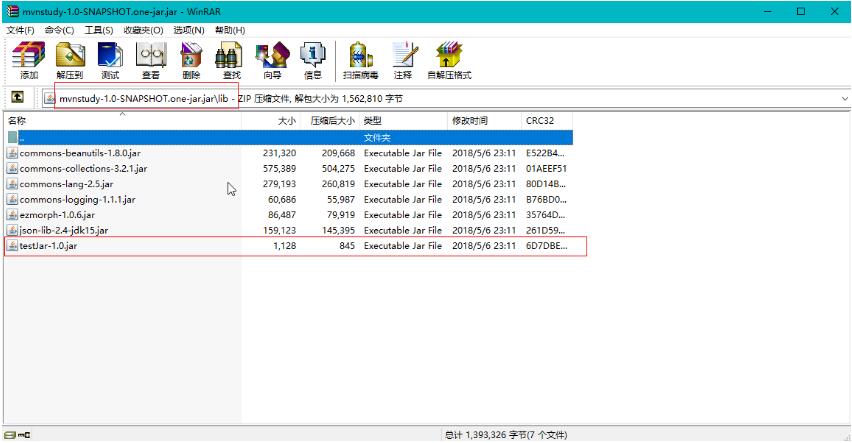This screenshot has width=852, height=443.
Task: Click the jar icon of commons-lang-2.5.jar
Action: pos(12,184)
